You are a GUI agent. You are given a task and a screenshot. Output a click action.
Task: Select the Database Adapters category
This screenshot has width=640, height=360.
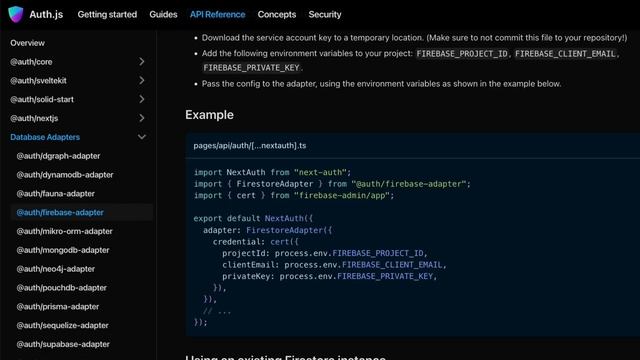45,137
